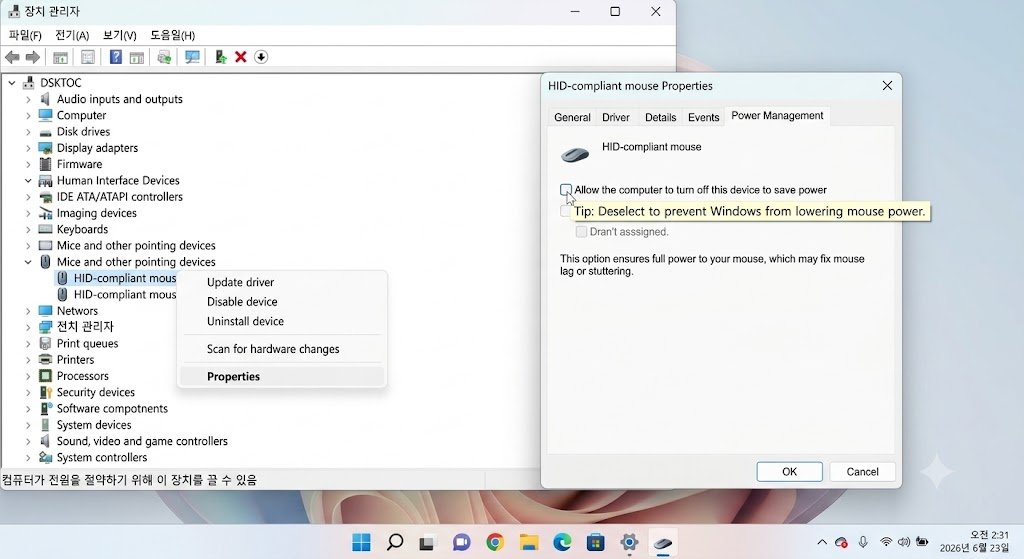The width and height of the screenshot is (1024, 559).
Task: Expand the Print queues node
Action: (28, 343)
